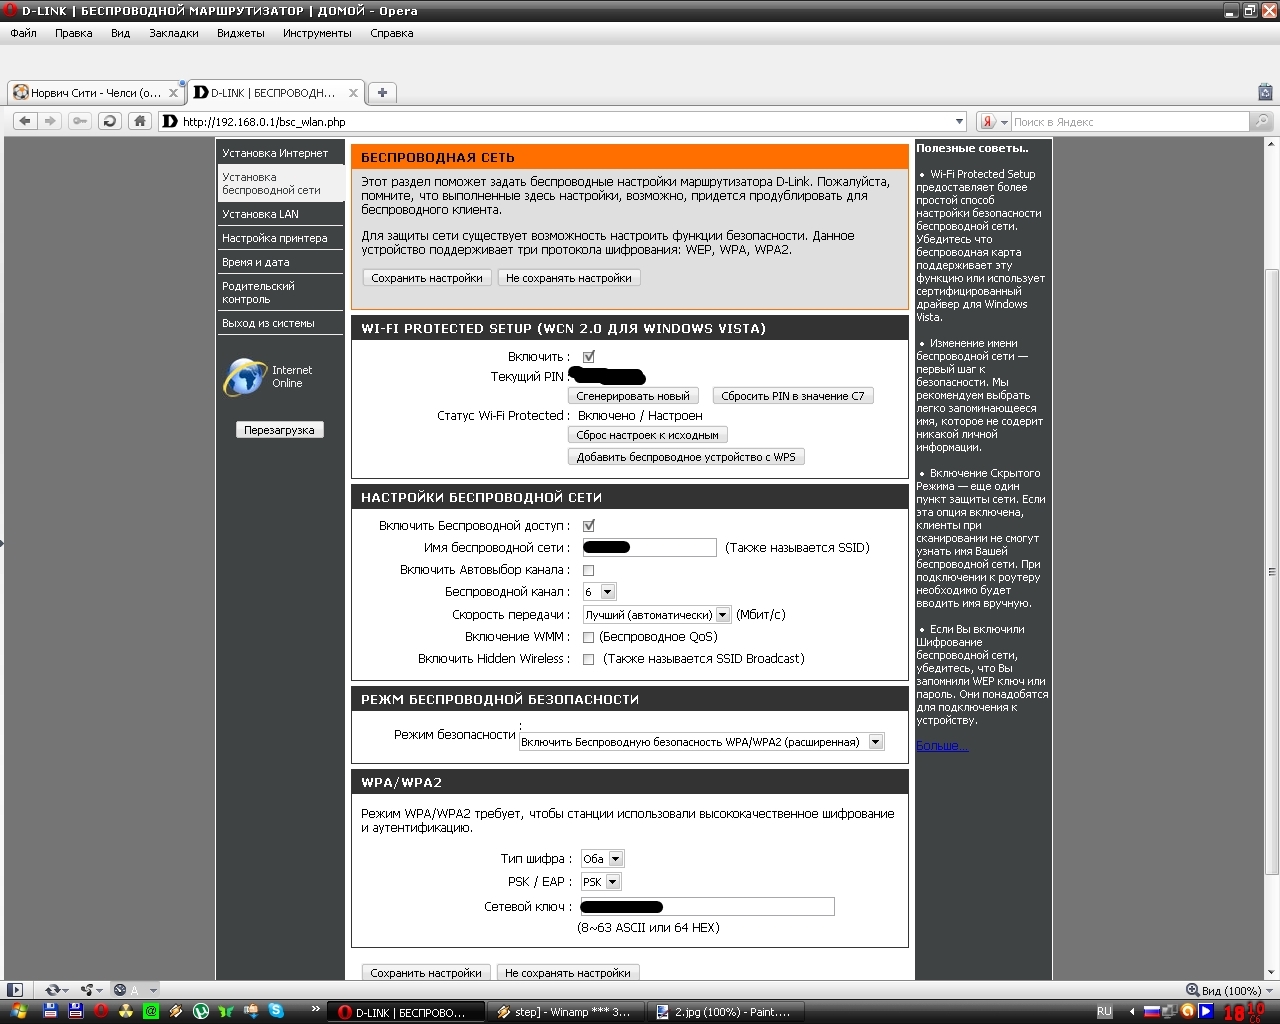This screenshot has width=1280, height=1024.
Task: Close the D-LINK tab
Action: pos(353,93)
